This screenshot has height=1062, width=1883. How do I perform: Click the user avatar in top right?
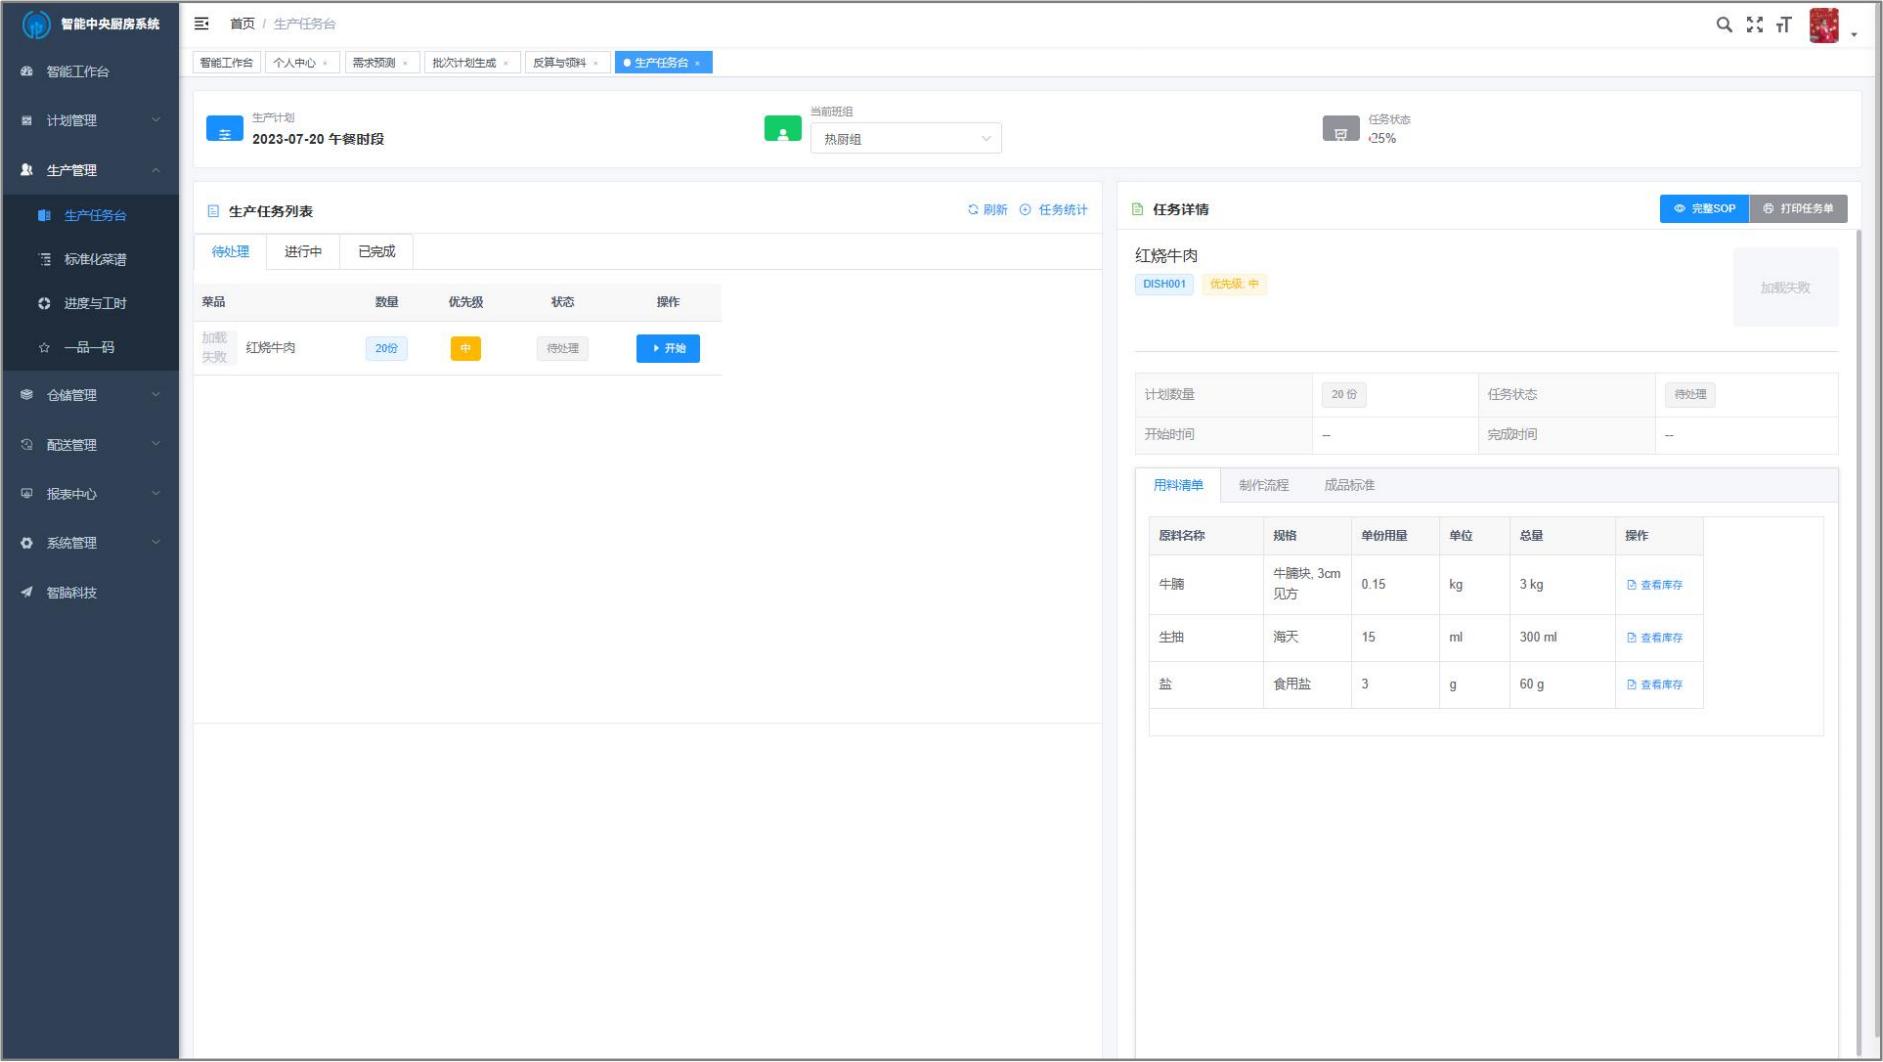pyautogui.click(x=1823, y=26)
